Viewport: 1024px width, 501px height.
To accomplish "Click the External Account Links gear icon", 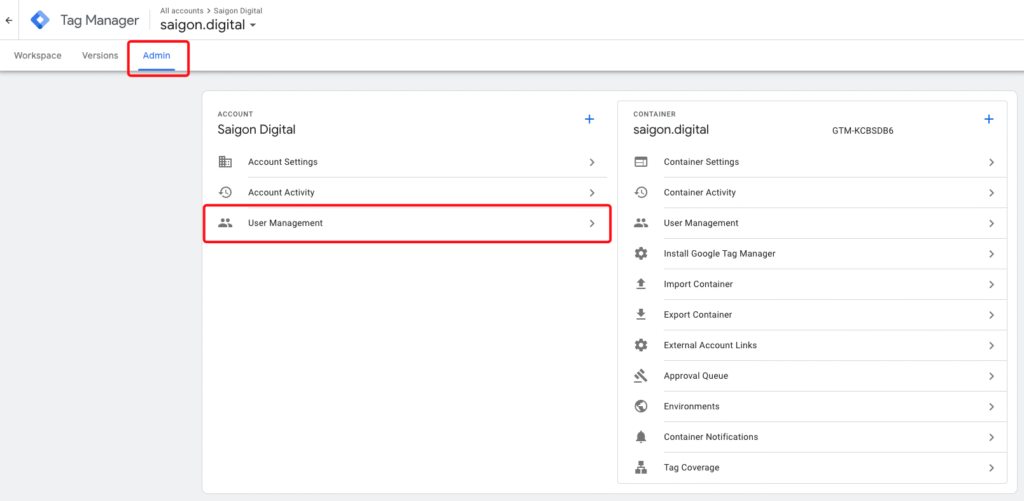I will [x=641, y=345].
